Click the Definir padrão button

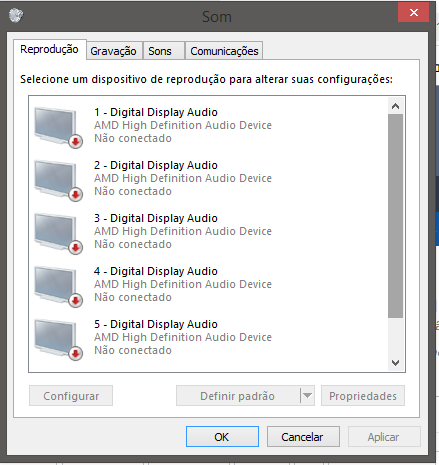click(x=238, y=396)
